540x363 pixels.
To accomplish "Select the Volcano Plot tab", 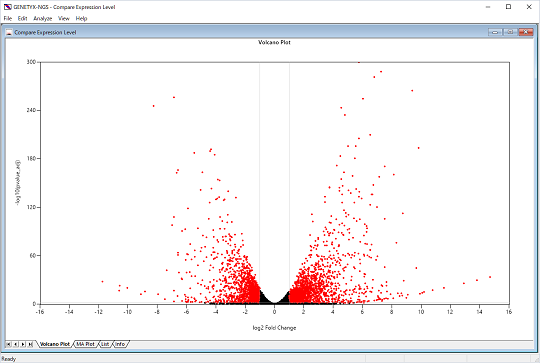I will point(55,344).
